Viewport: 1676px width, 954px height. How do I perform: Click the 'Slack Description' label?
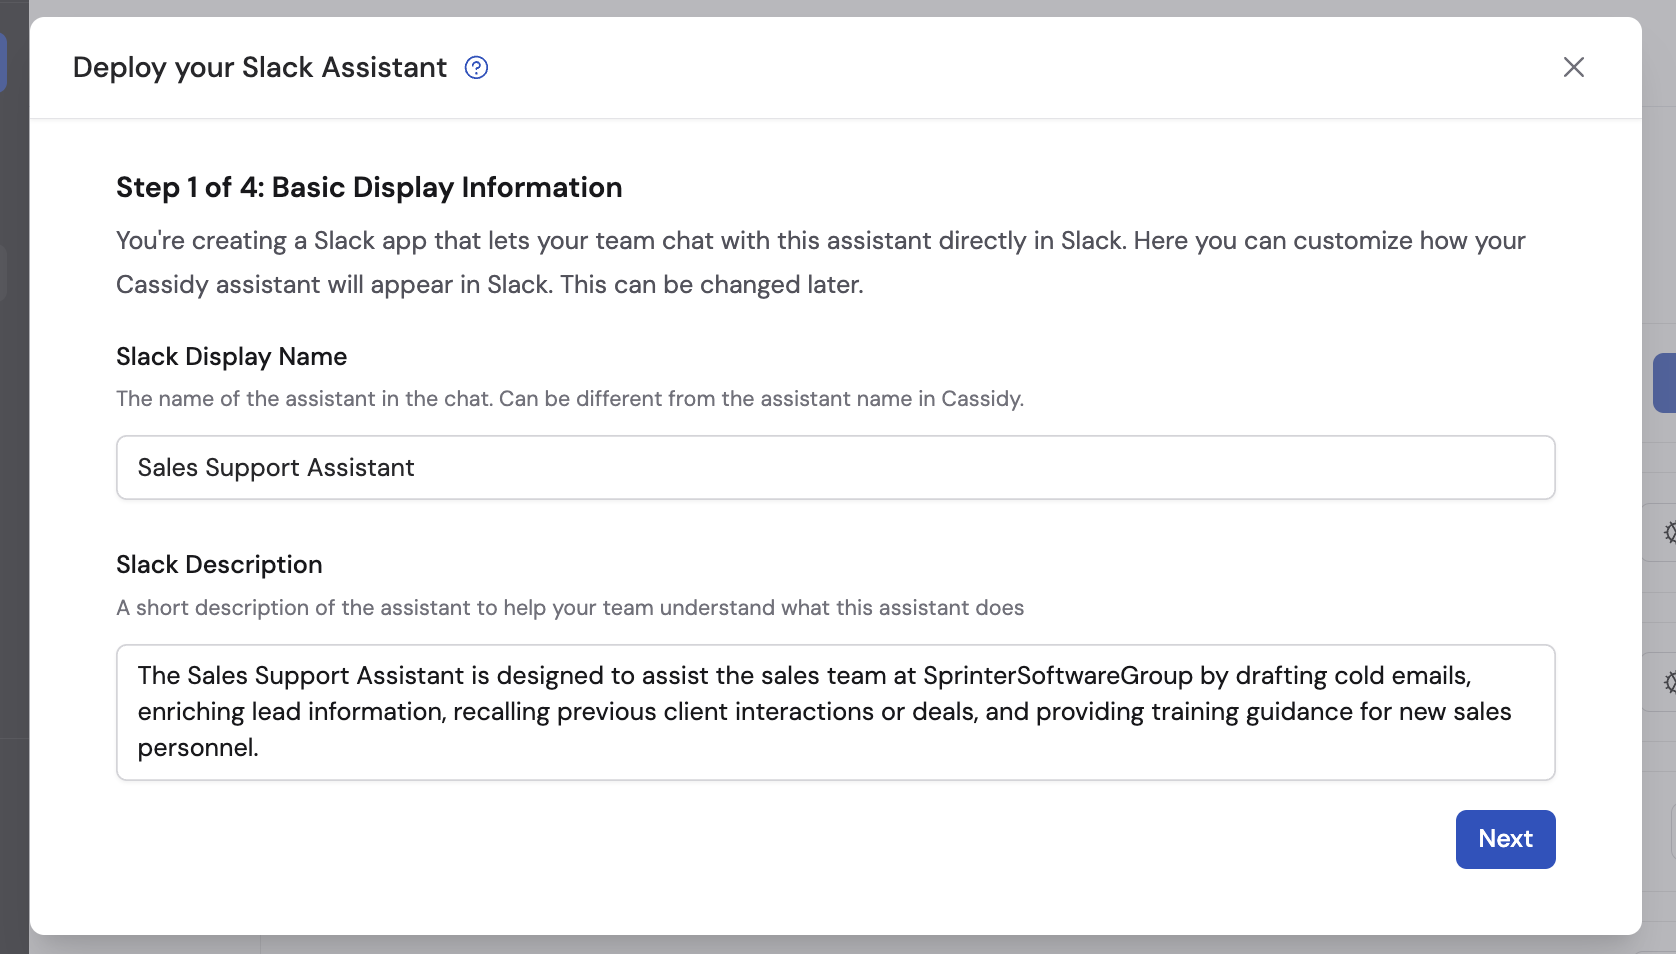(219, 564)
